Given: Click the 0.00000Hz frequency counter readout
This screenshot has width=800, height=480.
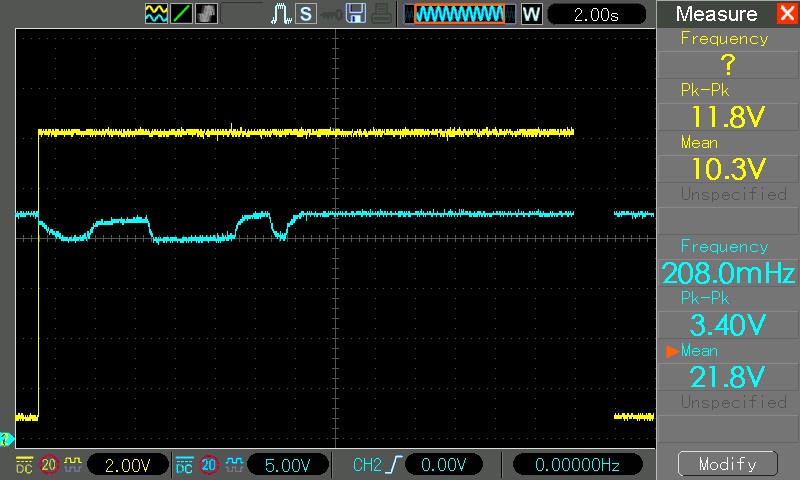Looking at the screenshot, I should [577, 465].
